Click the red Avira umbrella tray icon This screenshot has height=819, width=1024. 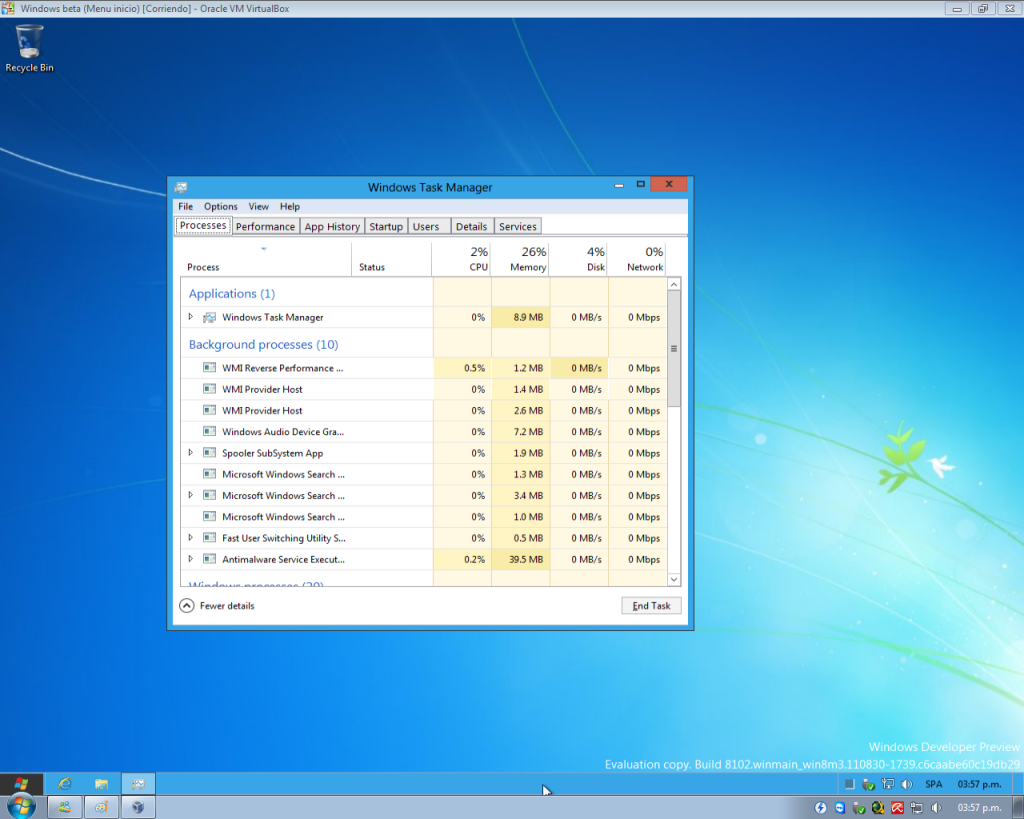pos(898,808)
